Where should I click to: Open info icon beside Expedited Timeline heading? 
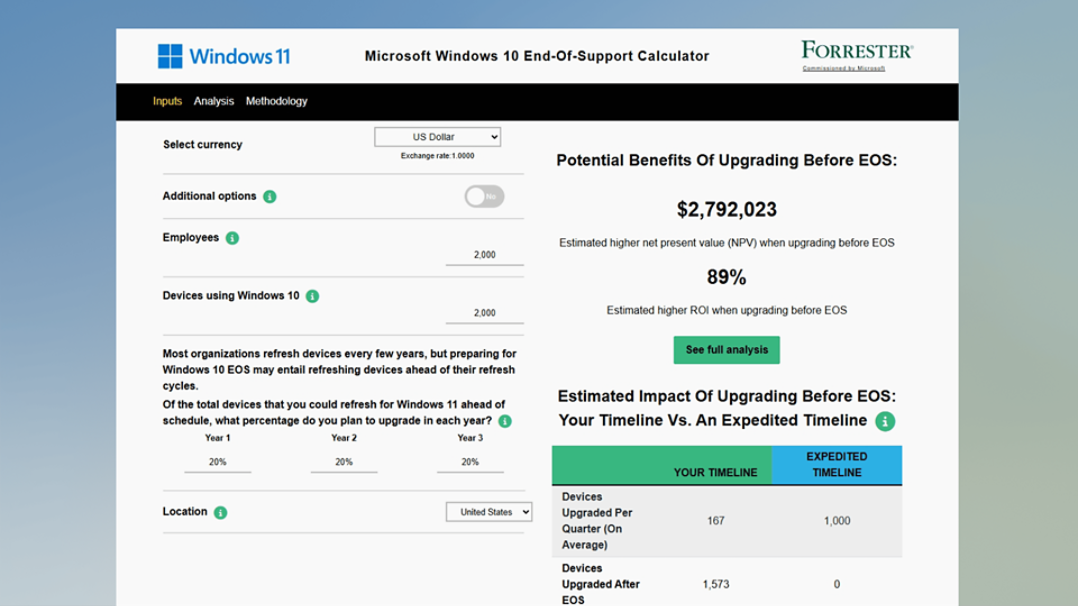click(x=885, y=421)
